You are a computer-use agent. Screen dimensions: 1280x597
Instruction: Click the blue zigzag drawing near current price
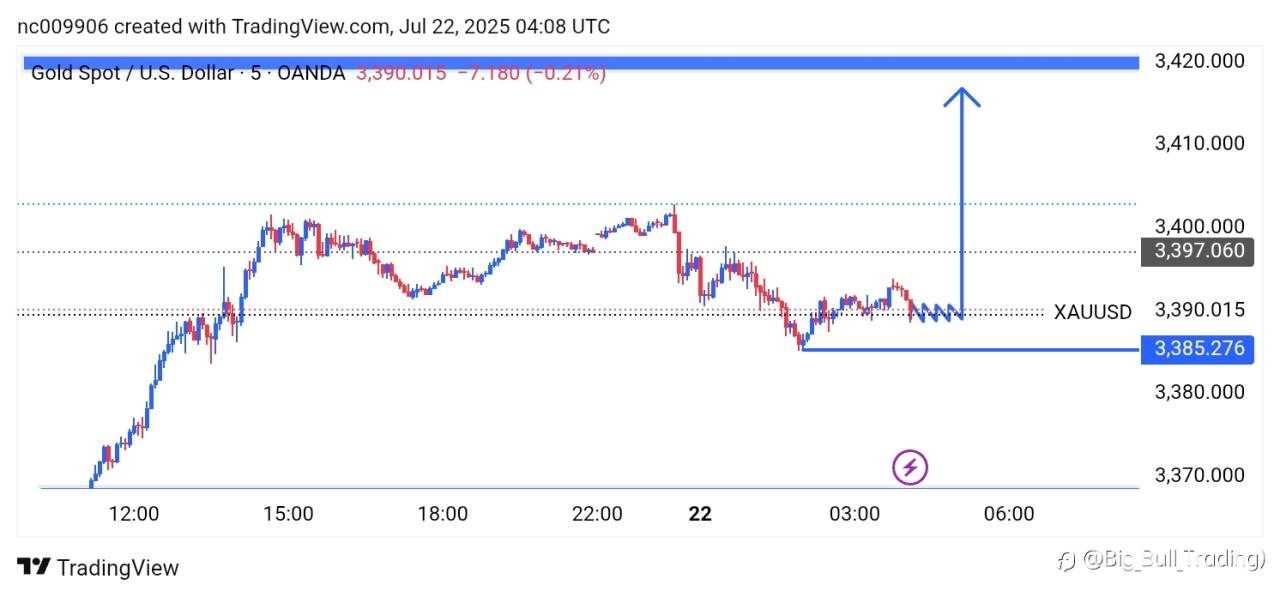tap(936, 312)
